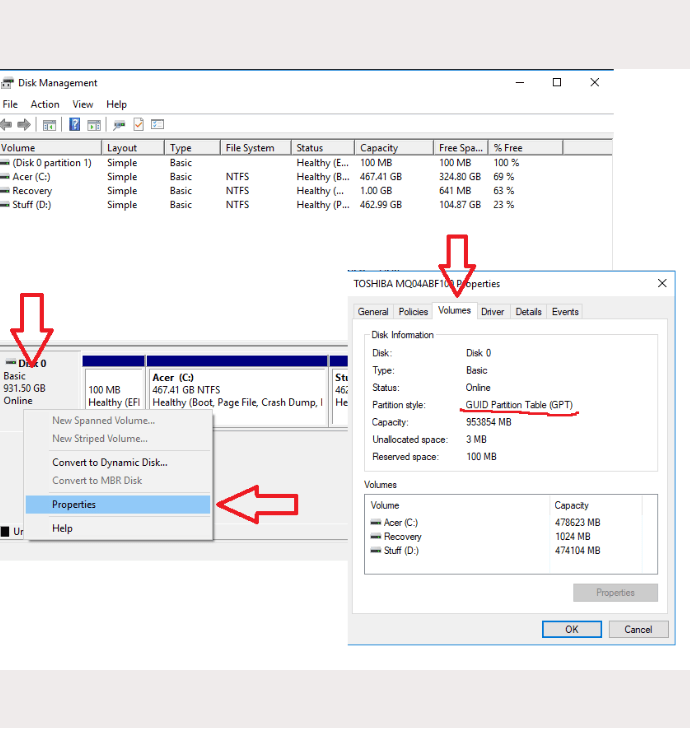Image resolution: width=690 pixels, height=730 pixels.
Task: Choose Properties from the context menu
Action: [118, 505]
